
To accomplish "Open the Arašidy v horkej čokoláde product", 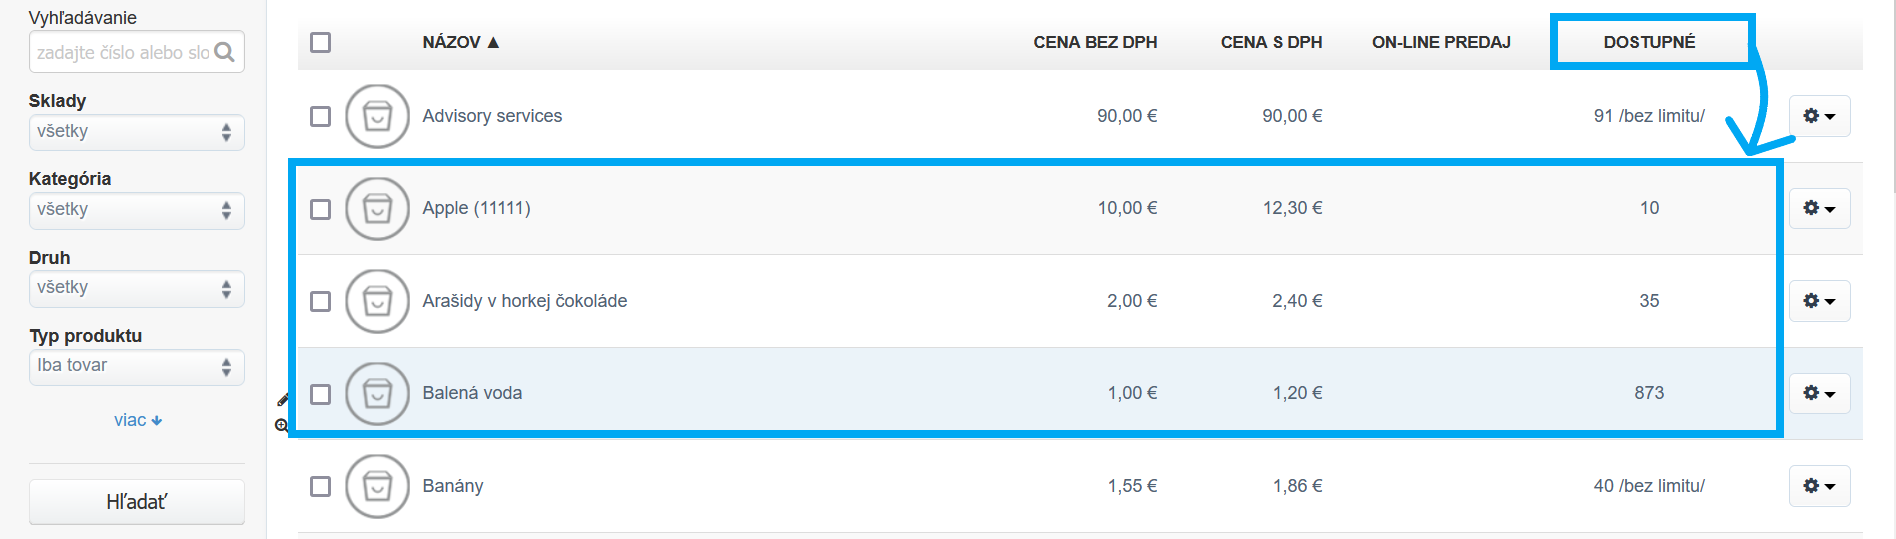I will coord(524,301).
